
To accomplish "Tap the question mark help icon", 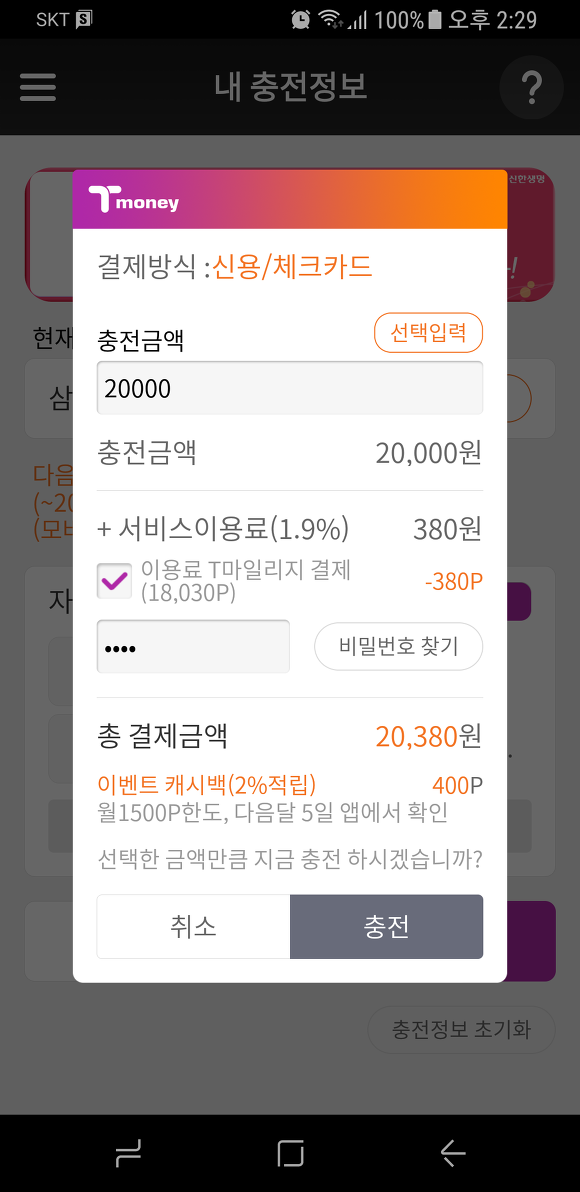I will point(531,87).
